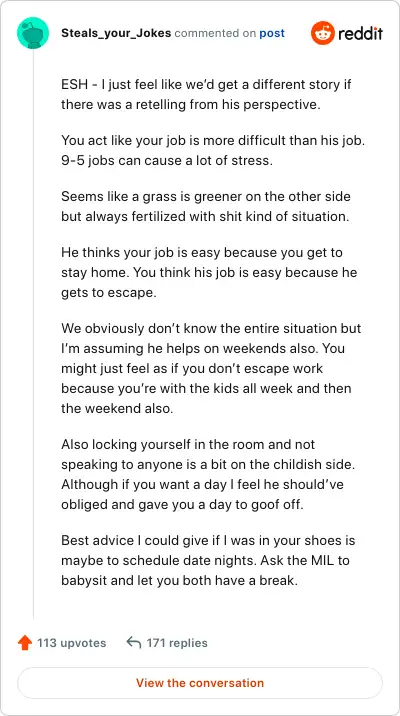Select the opening ESH different story paragraph
400x716 pixels.
(206, 95)
